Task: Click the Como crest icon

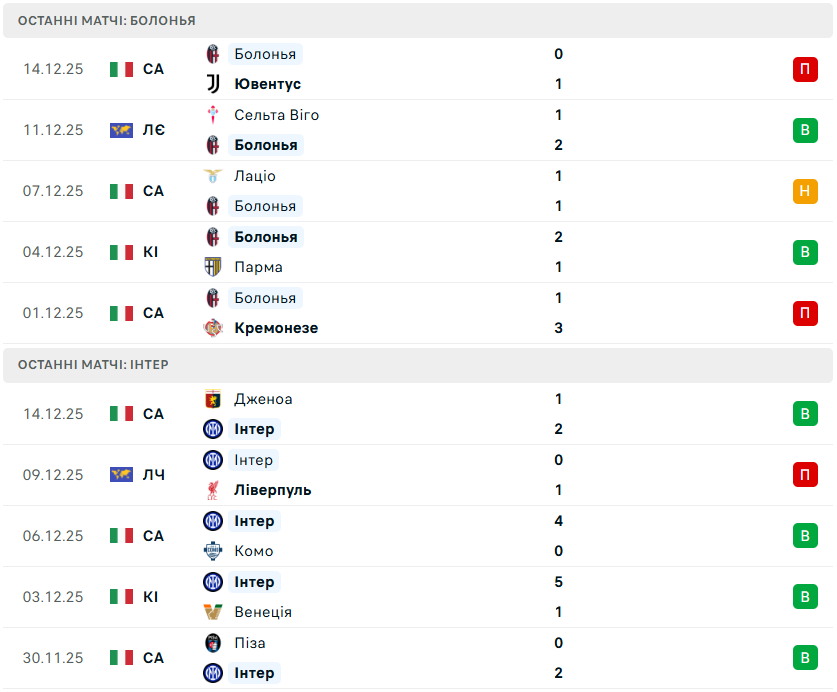Action: 212,551
